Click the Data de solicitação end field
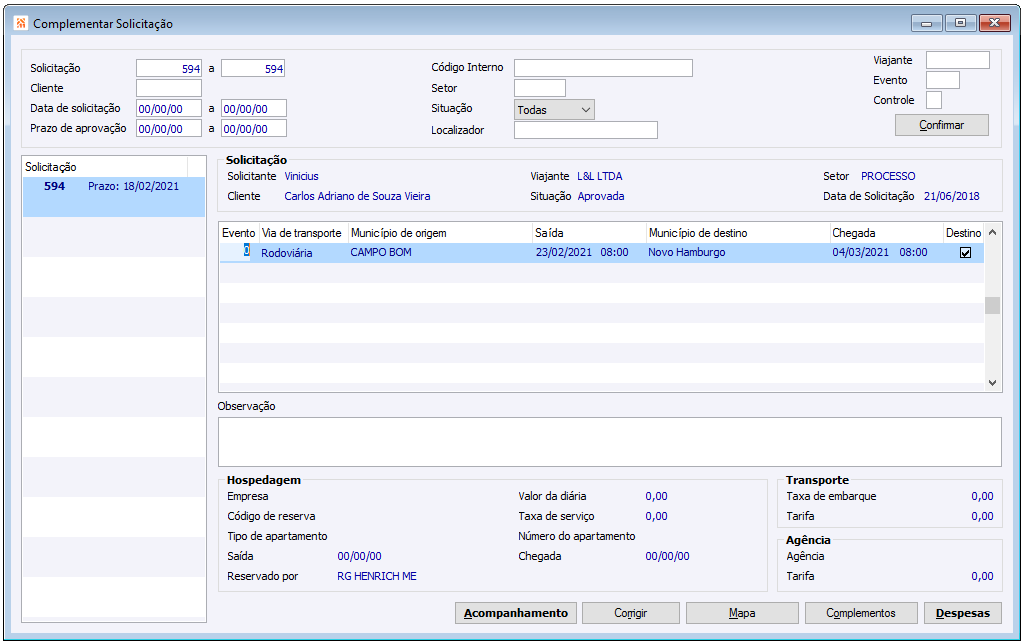The height and width of the screenshot is (642, 1023). click(254, 108)
